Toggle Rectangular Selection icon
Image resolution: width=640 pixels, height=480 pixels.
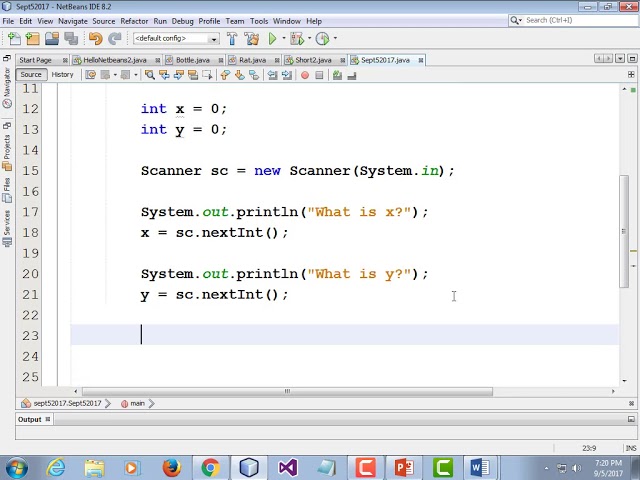tap(207, 75)
